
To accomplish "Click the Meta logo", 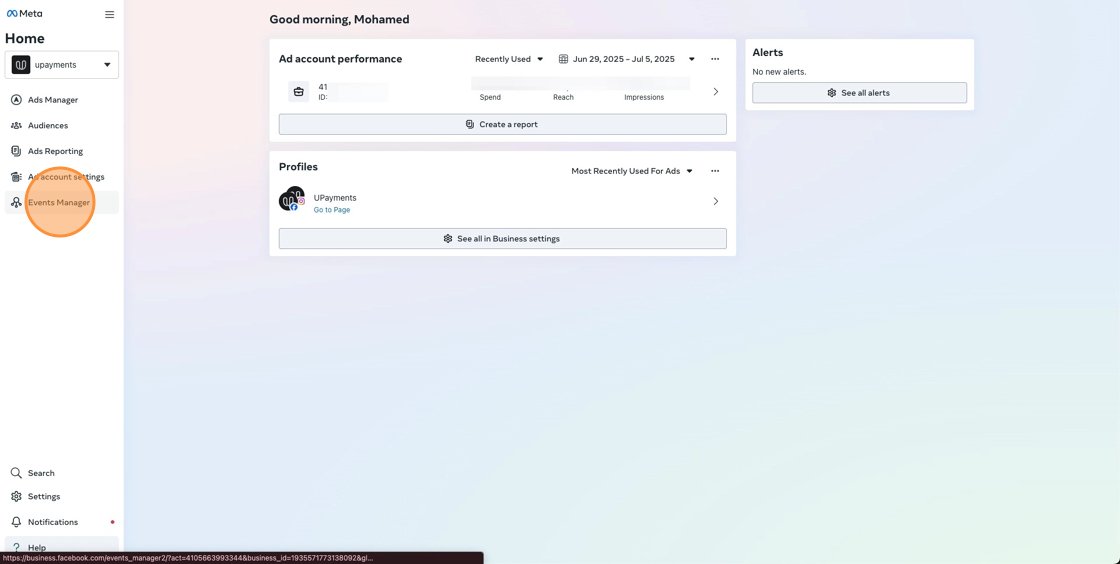I will click(x=24, y=14).
